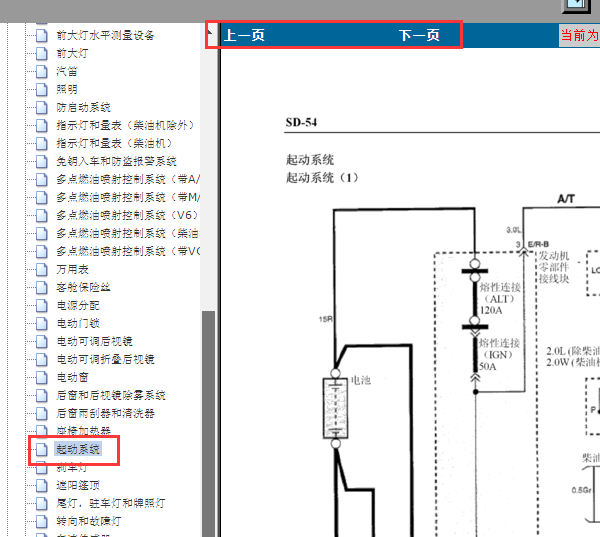Open tree item 前大灯水平测量设备
Viewport: 600px width, 537px height.
click(x=106, y=35)
